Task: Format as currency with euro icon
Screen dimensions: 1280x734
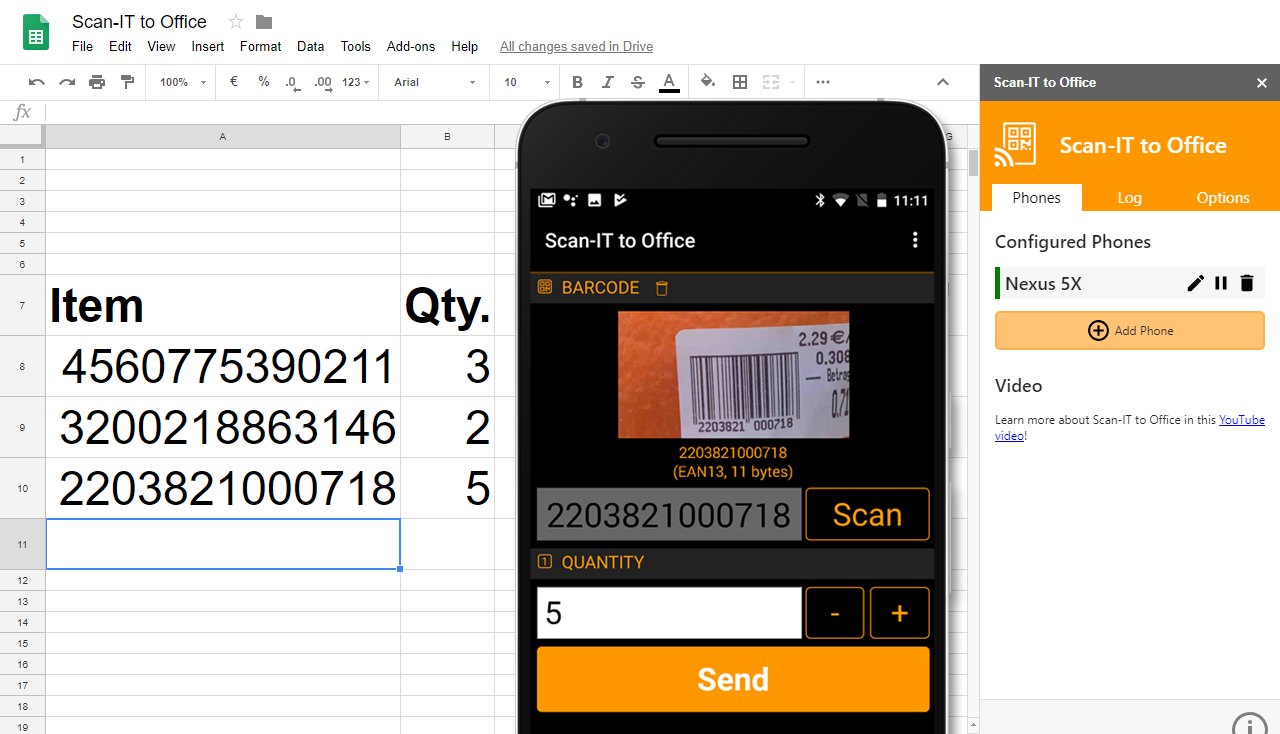Action: [234, 82]
